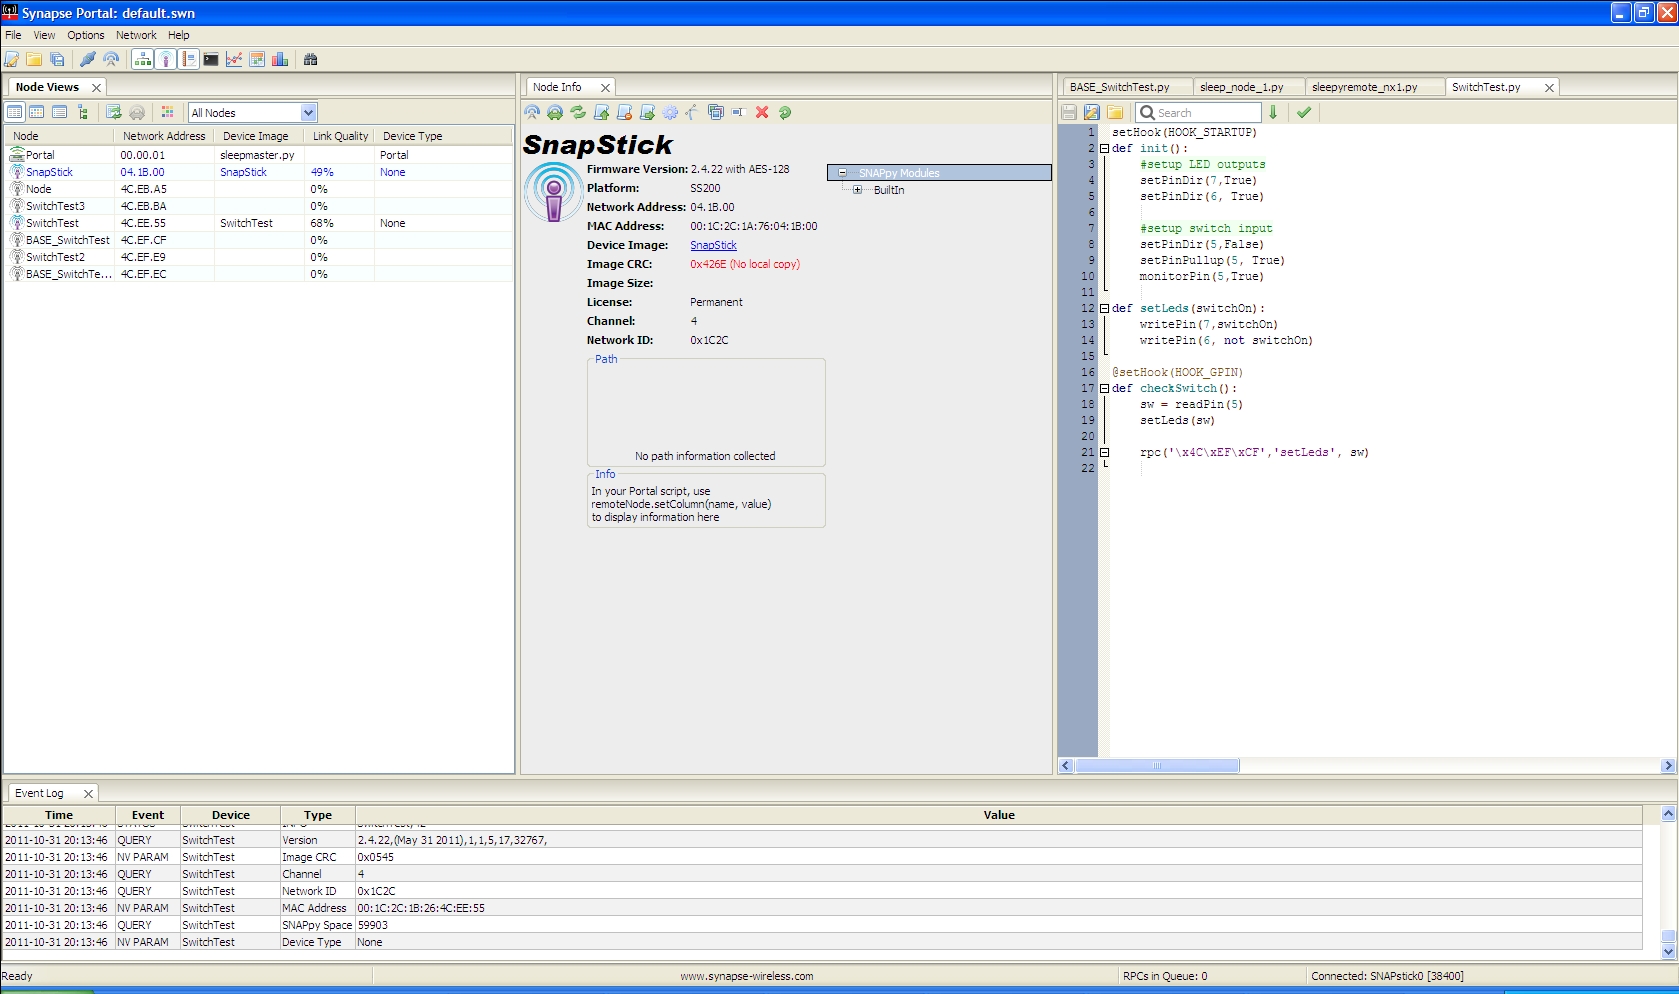Image resolution: width=1679 pixels, height=994 pixels.
Task: Close the Event Log tab
Action: [88, 794]
